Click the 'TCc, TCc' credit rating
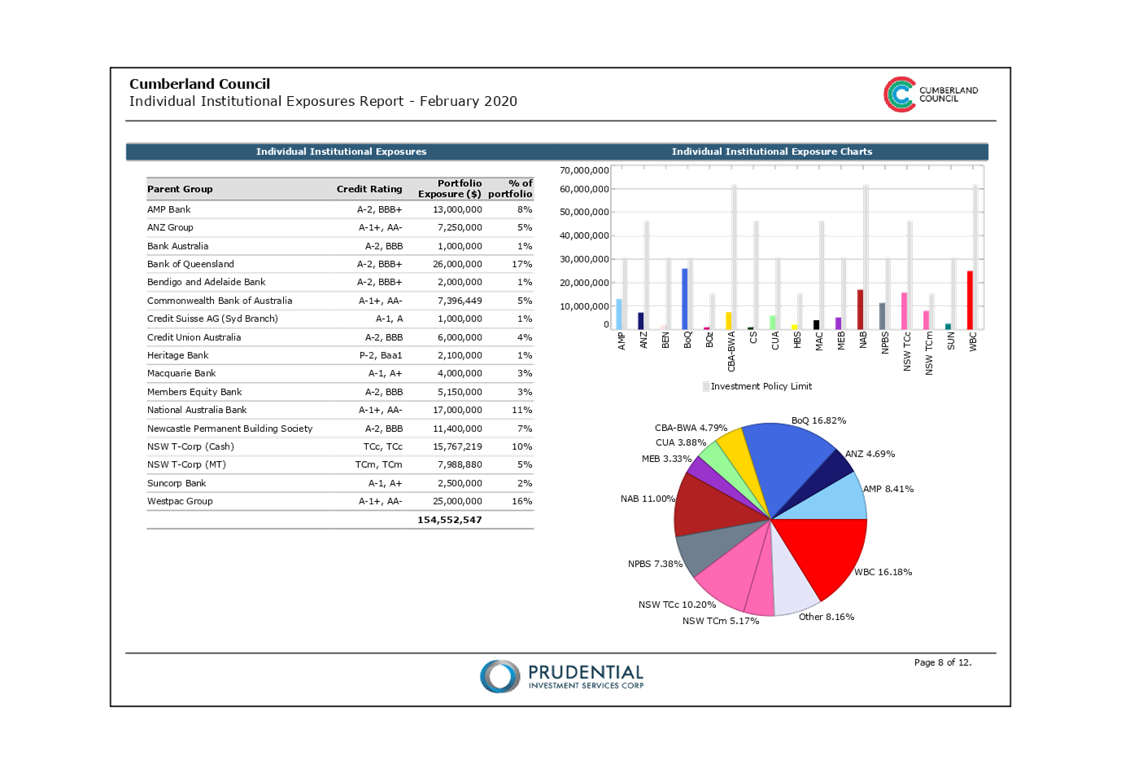Screen dimensions: 1121x774 click(382, 447)
